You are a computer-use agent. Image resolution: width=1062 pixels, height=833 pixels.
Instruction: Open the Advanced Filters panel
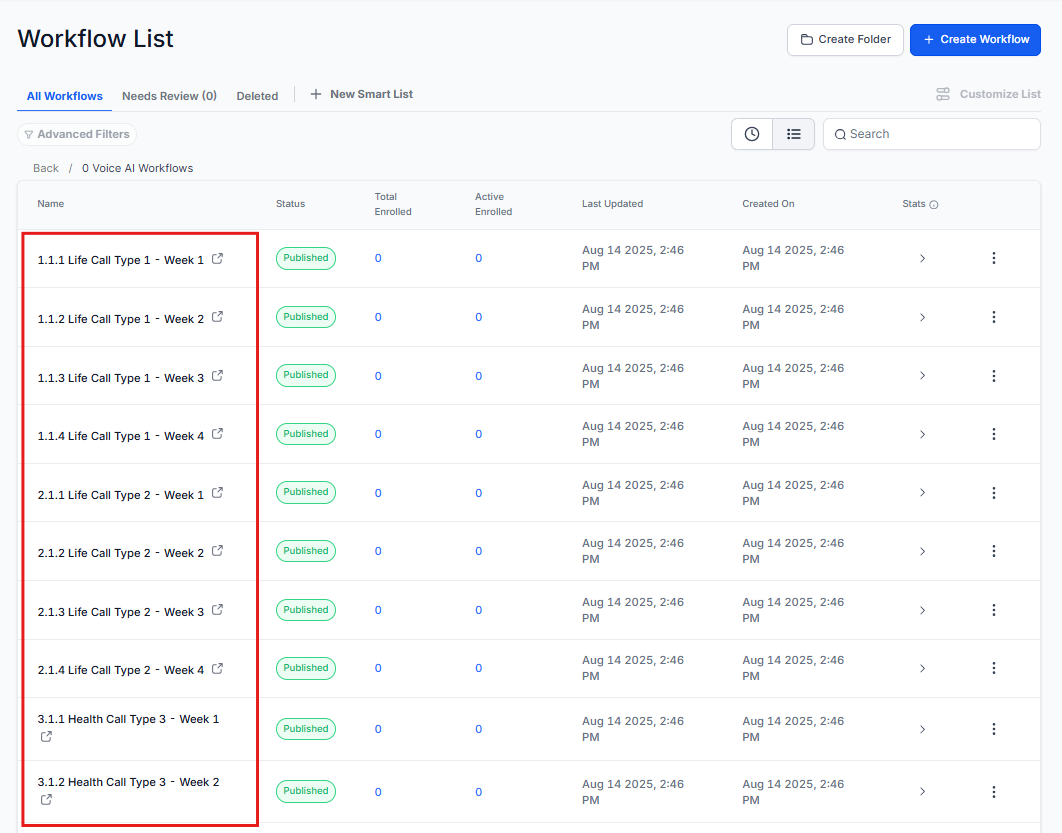[77, 134]
